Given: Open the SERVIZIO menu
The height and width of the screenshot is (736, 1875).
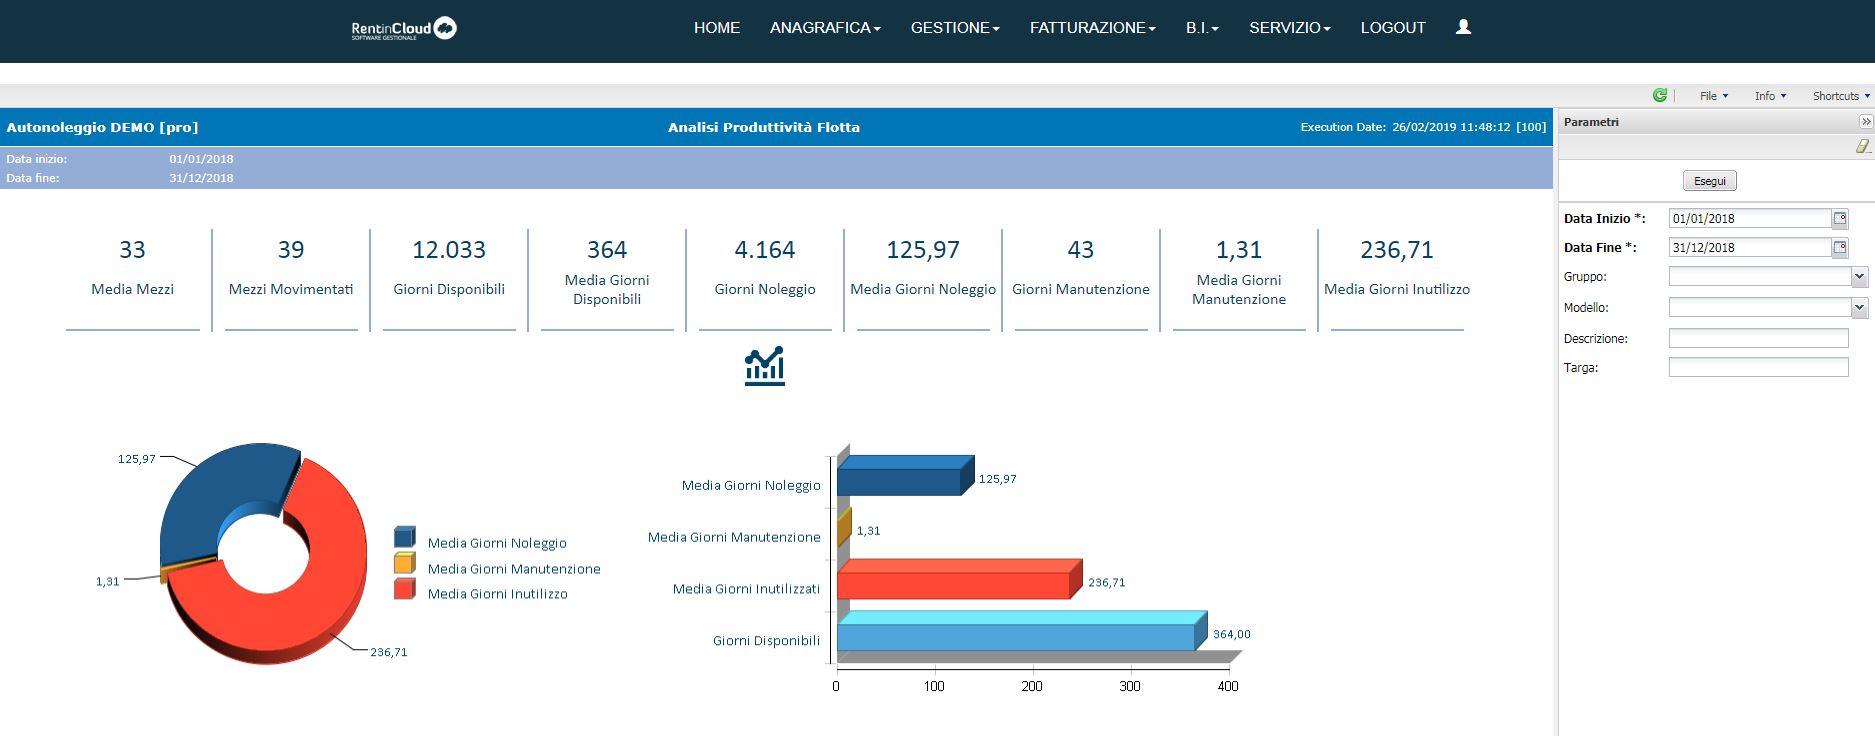Looking at the screenshot, I should tap(1290, 28).
